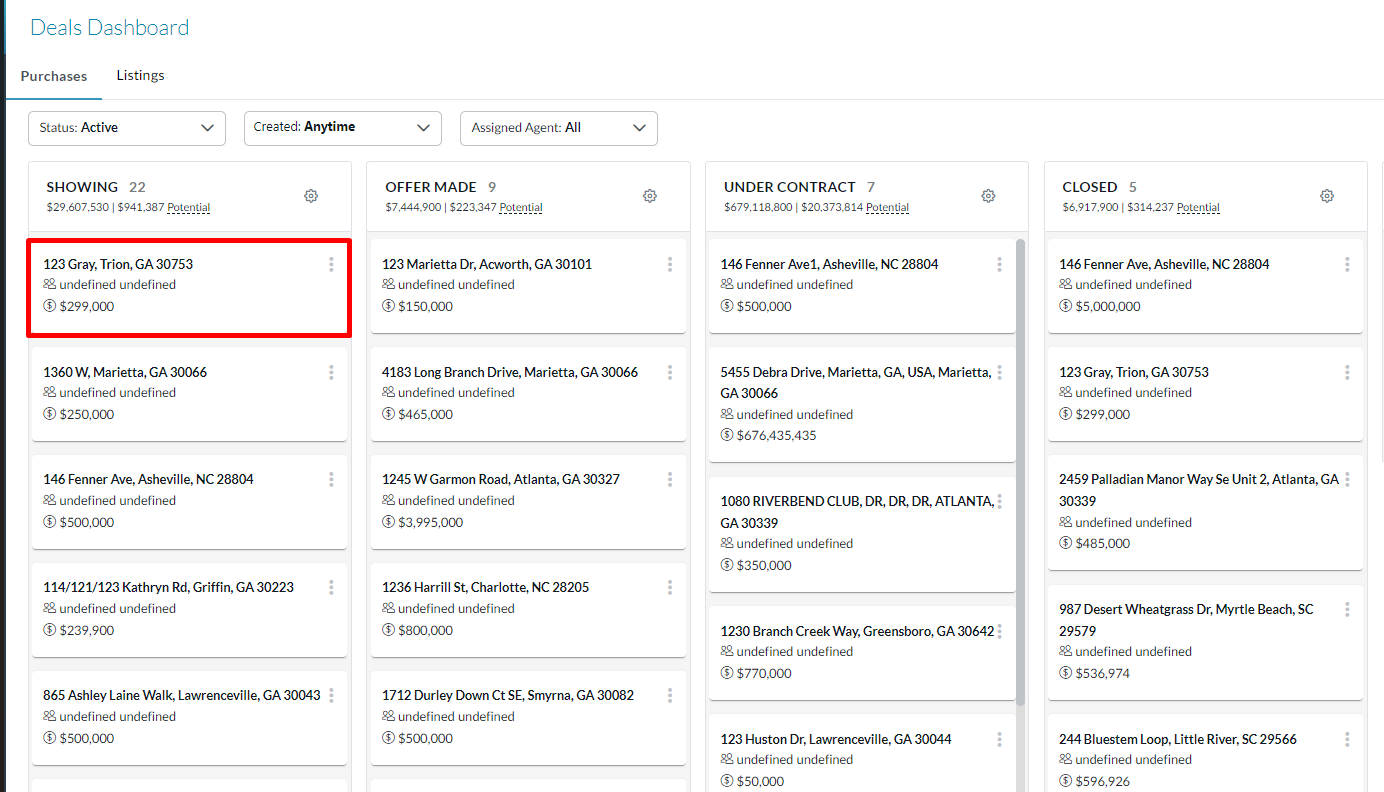Open the Status: Active dropdown
Viewport: 1384px width, 792px height.
pos(127,128)
